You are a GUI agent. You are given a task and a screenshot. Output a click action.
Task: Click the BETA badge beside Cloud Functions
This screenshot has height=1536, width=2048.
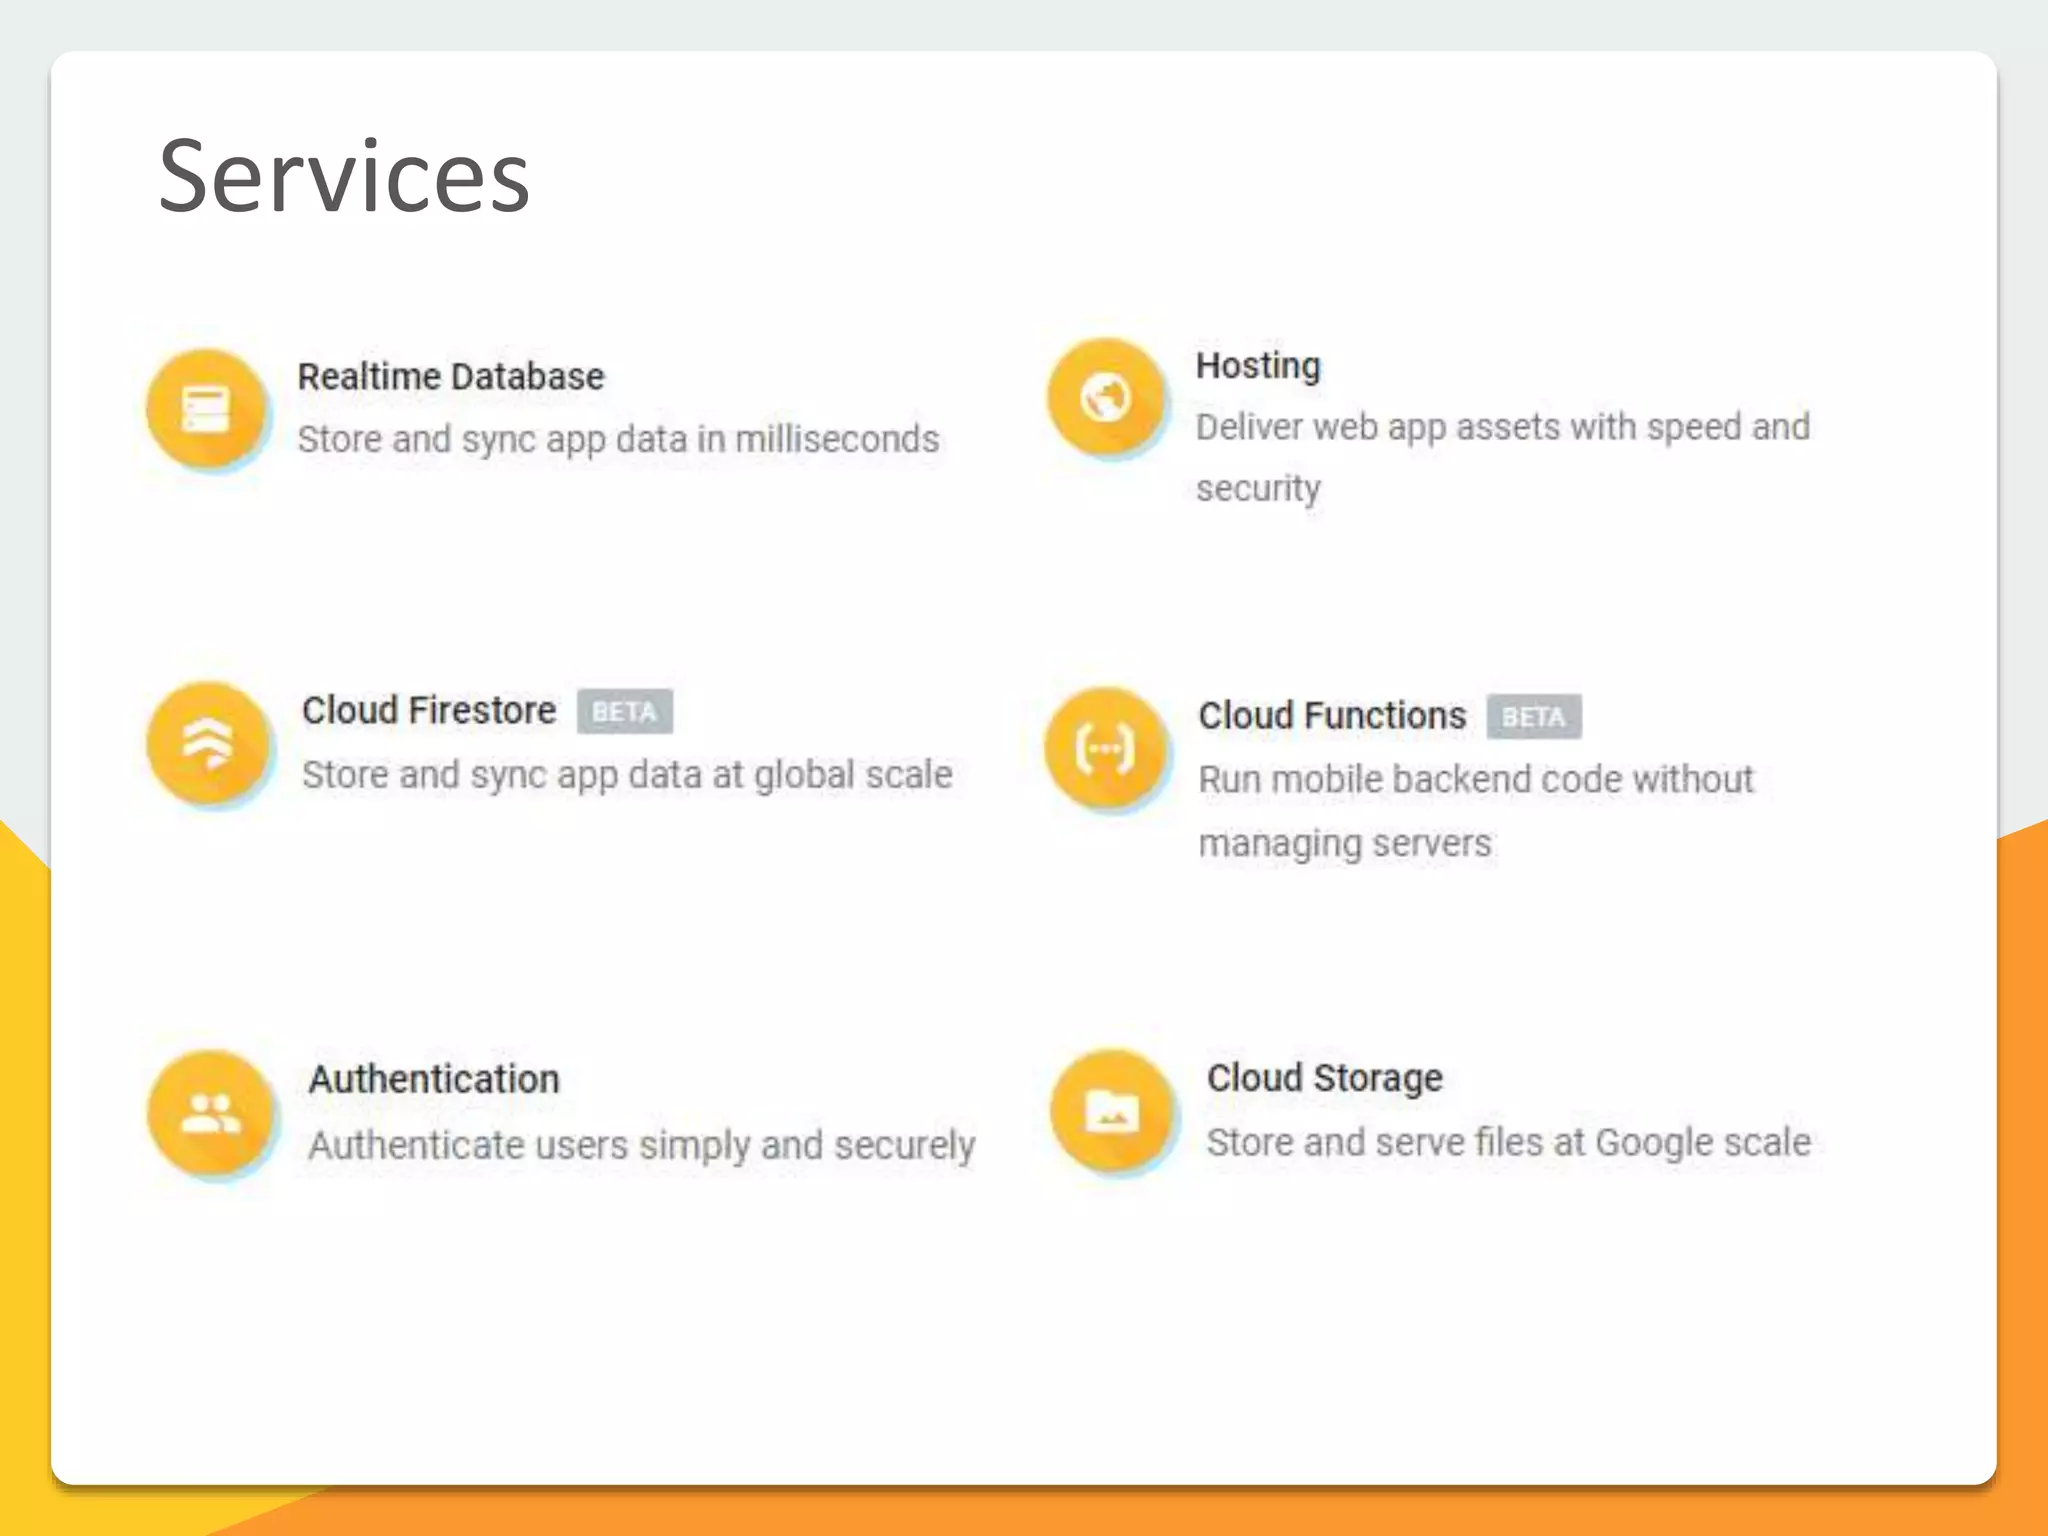[1533, 717]
